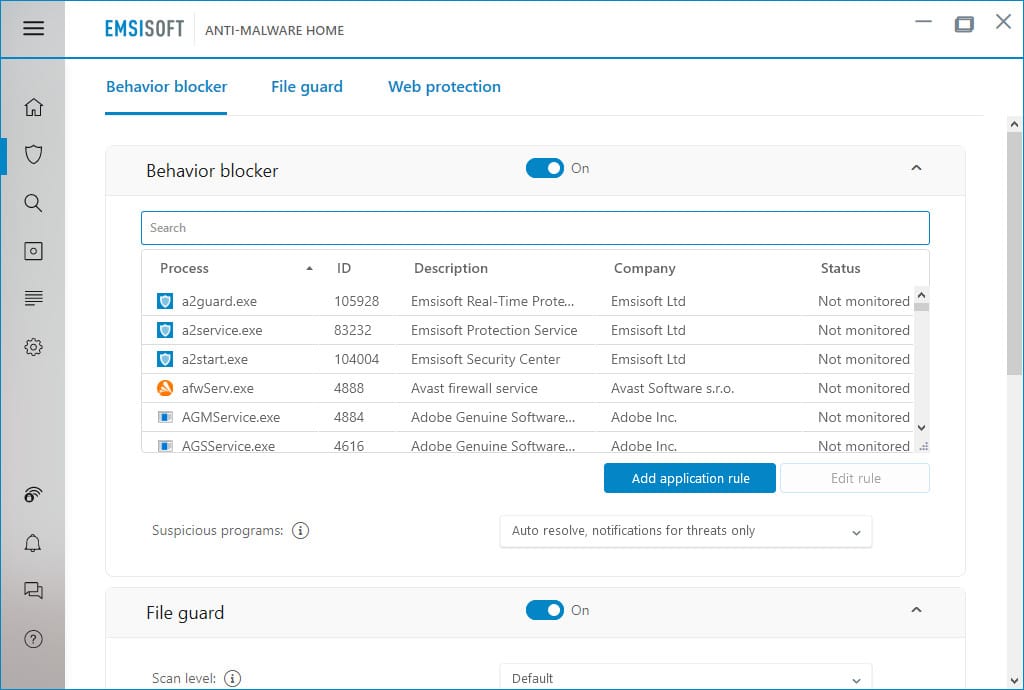Open the Suspicious programs dropdown
This screenshot has width=1024, height=690.
686,531
